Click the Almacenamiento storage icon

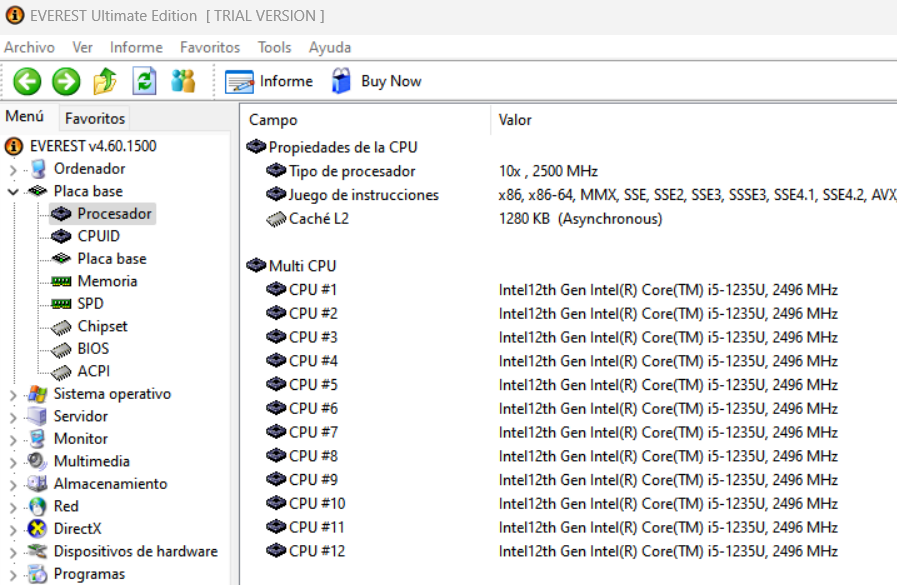coord(38,484)
